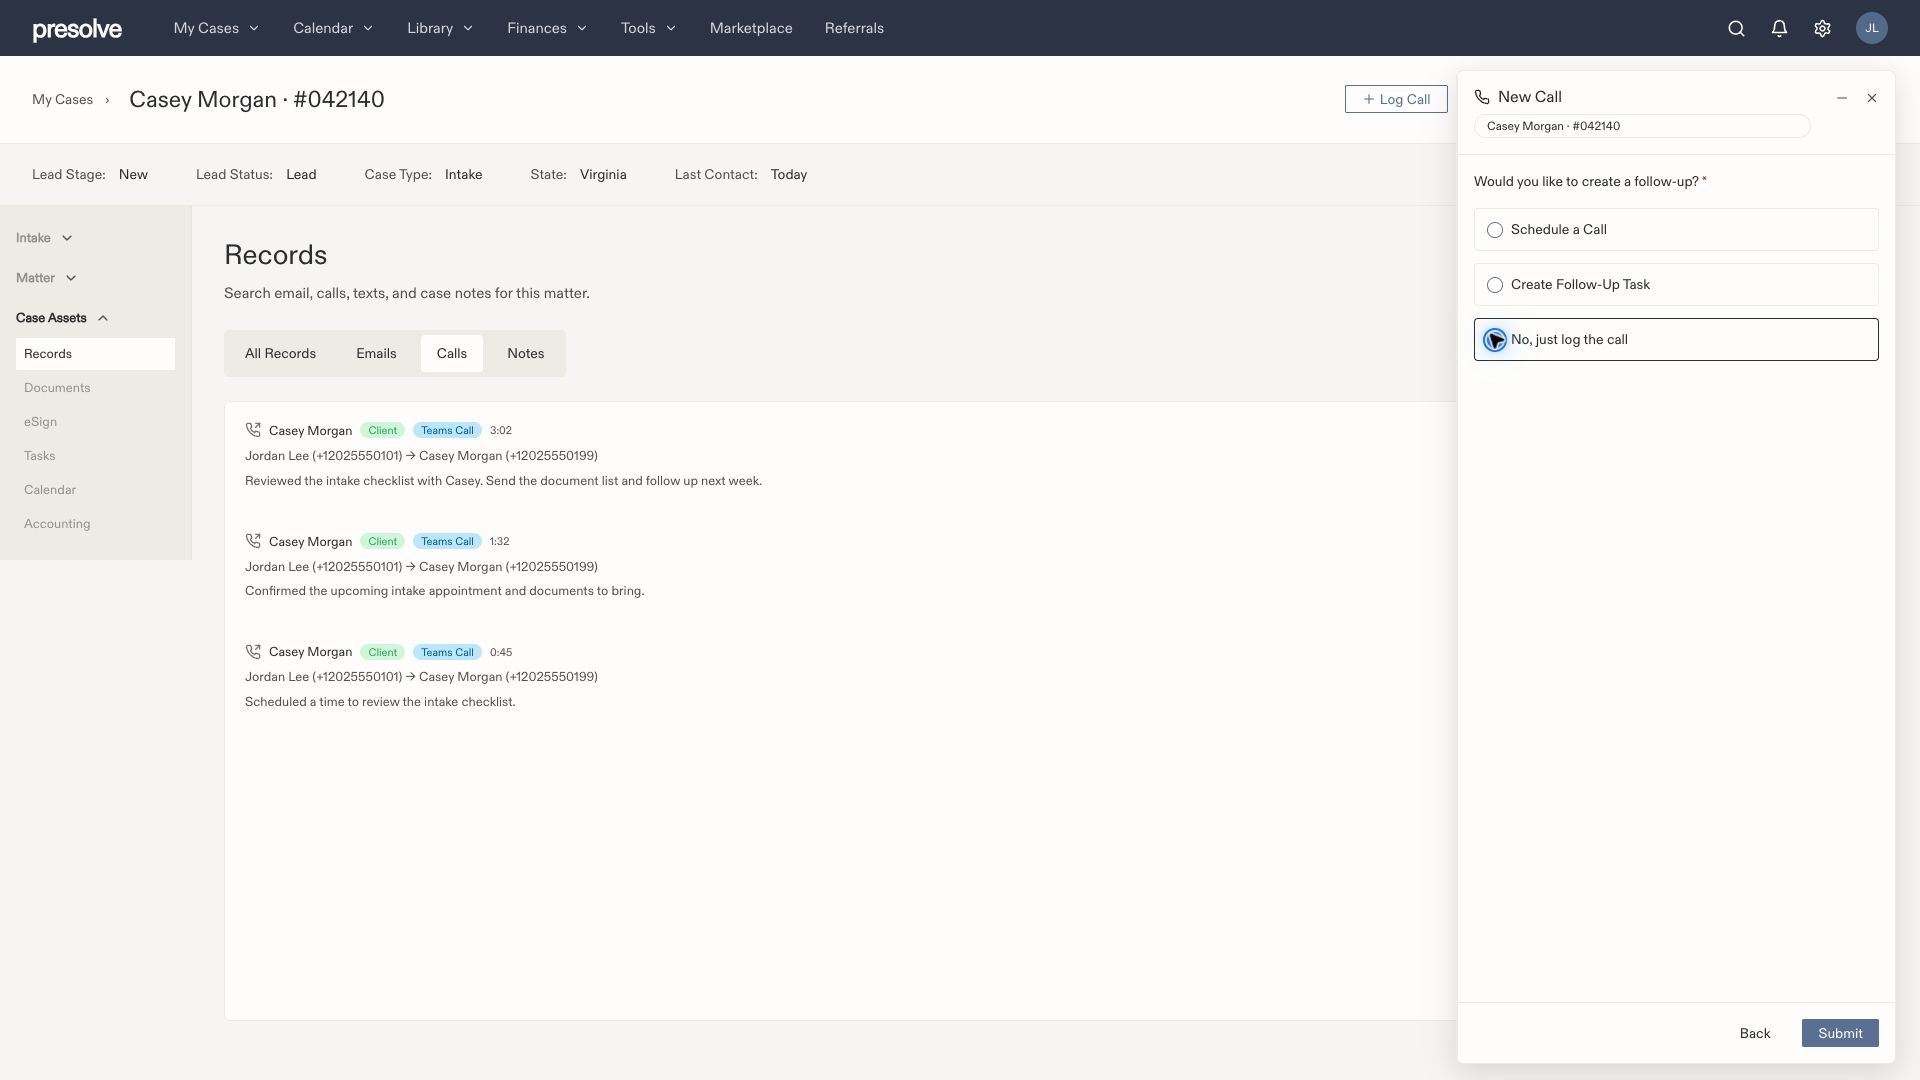This screenshot has width=1920, height=1080.
Task: Open Marketplace in top navigation
Action: (x=751, y=28)
